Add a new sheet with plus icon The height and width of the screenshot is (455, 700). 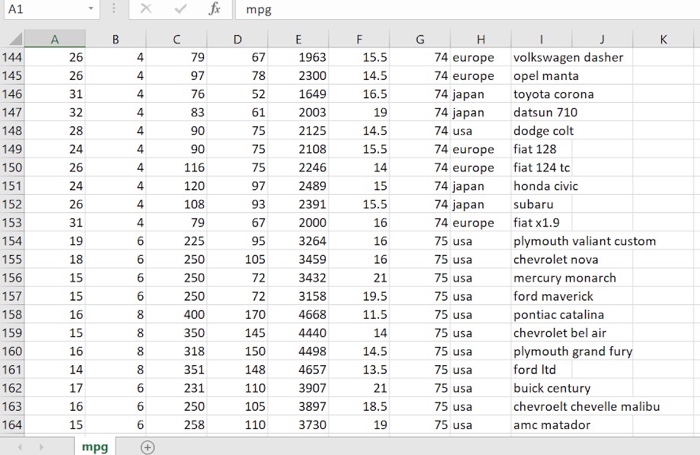tap(147, 447)
